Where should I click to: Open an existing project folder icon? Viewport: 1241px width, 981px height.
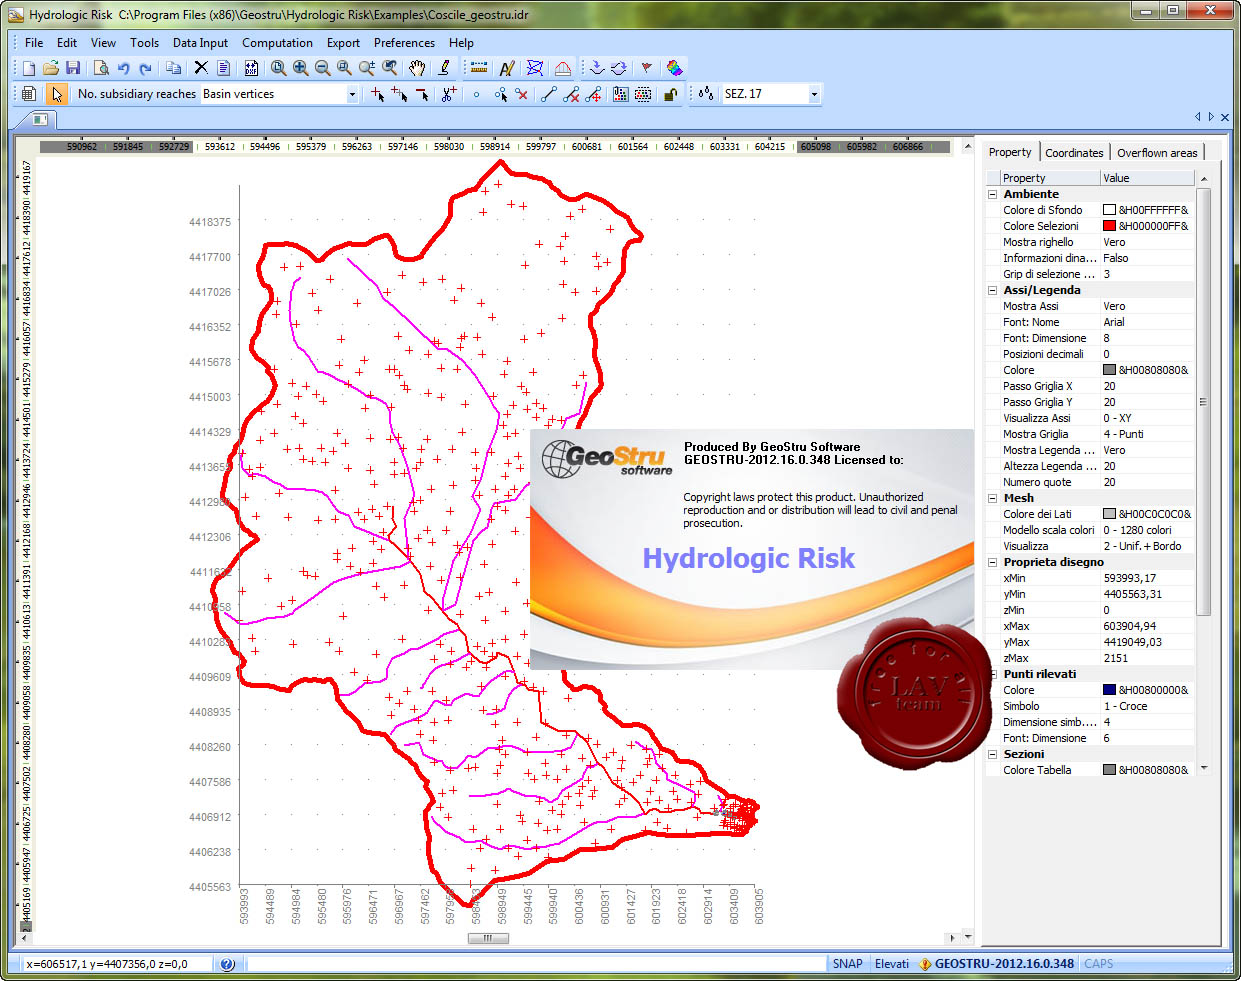[x=51, y=68]
